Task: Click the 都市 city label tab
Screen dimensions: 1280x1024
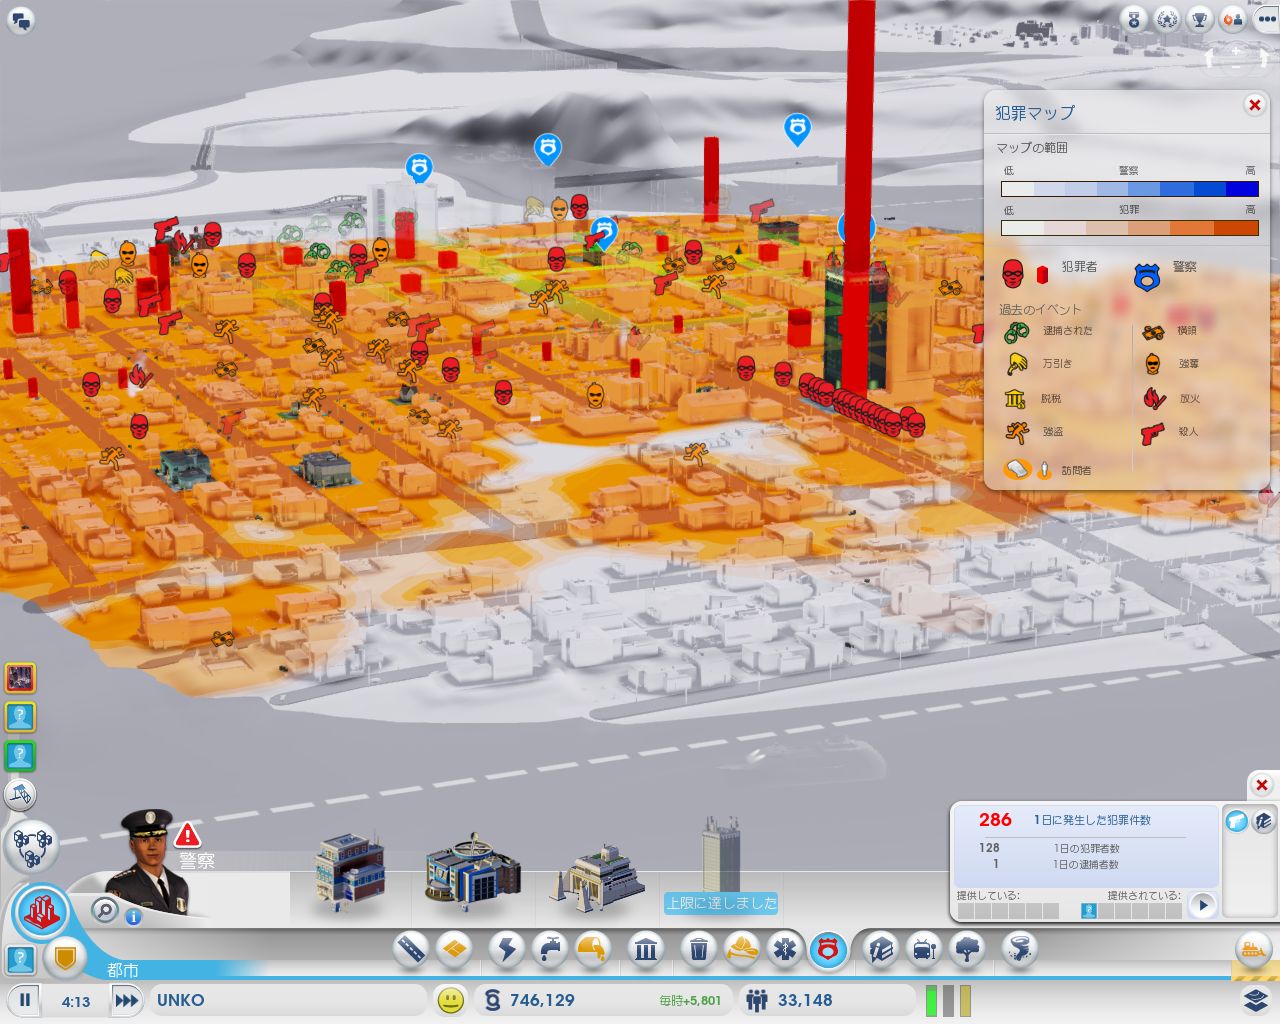Action: point(123,970)
